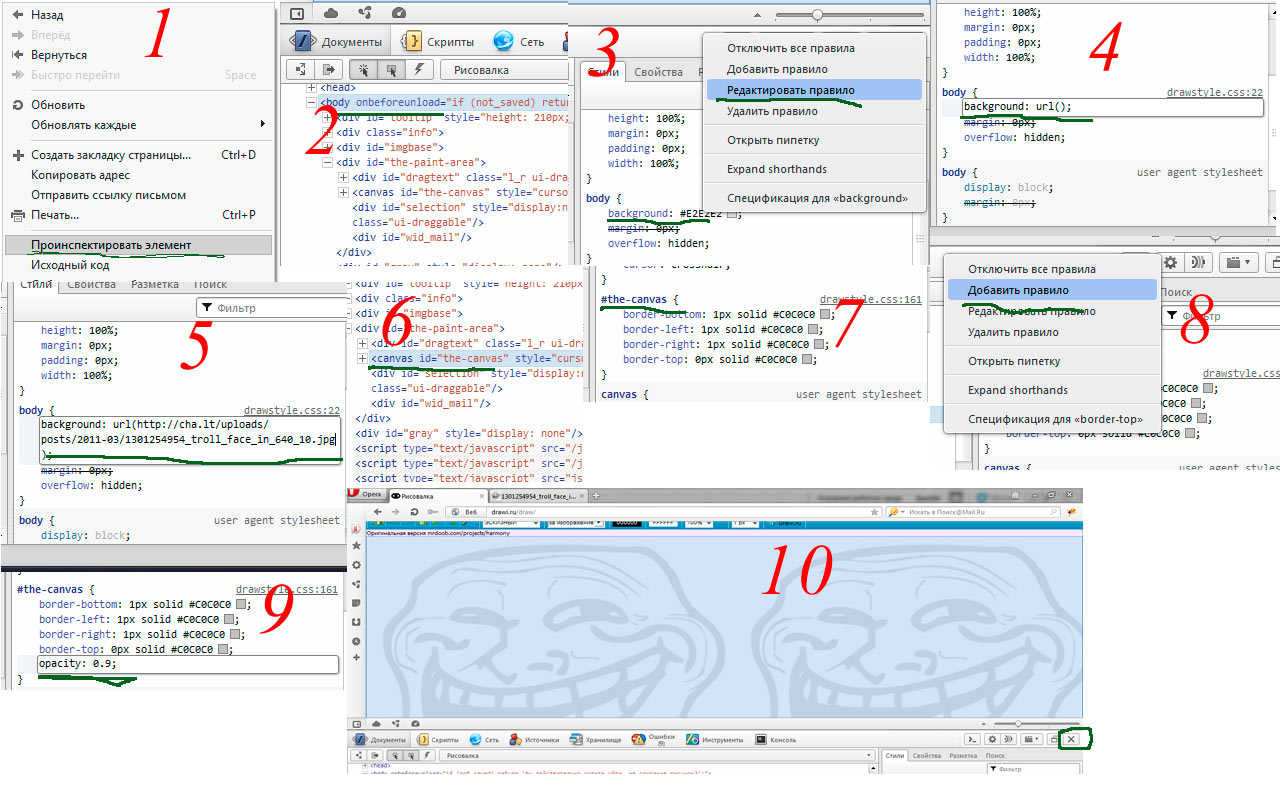1280x800 pixels.
Task: Click 'Печать...' menu entry
Action: (x=137, y=215)
